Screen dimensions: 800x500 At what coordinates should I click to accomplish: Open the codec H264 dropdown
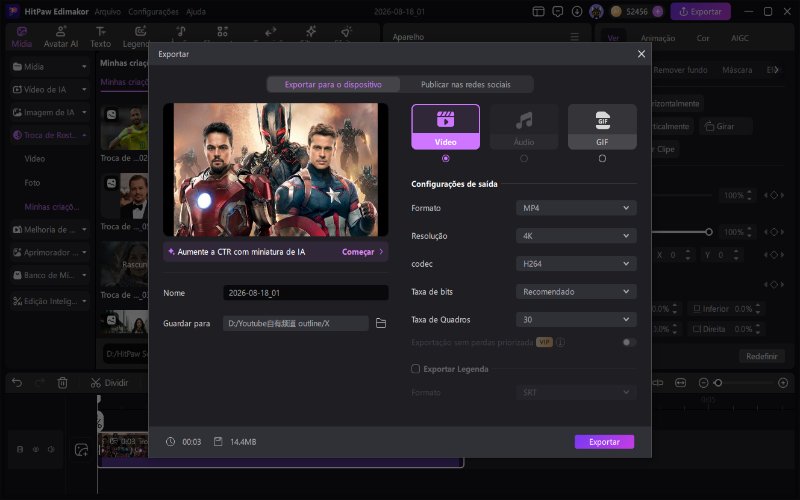[576, 264]
